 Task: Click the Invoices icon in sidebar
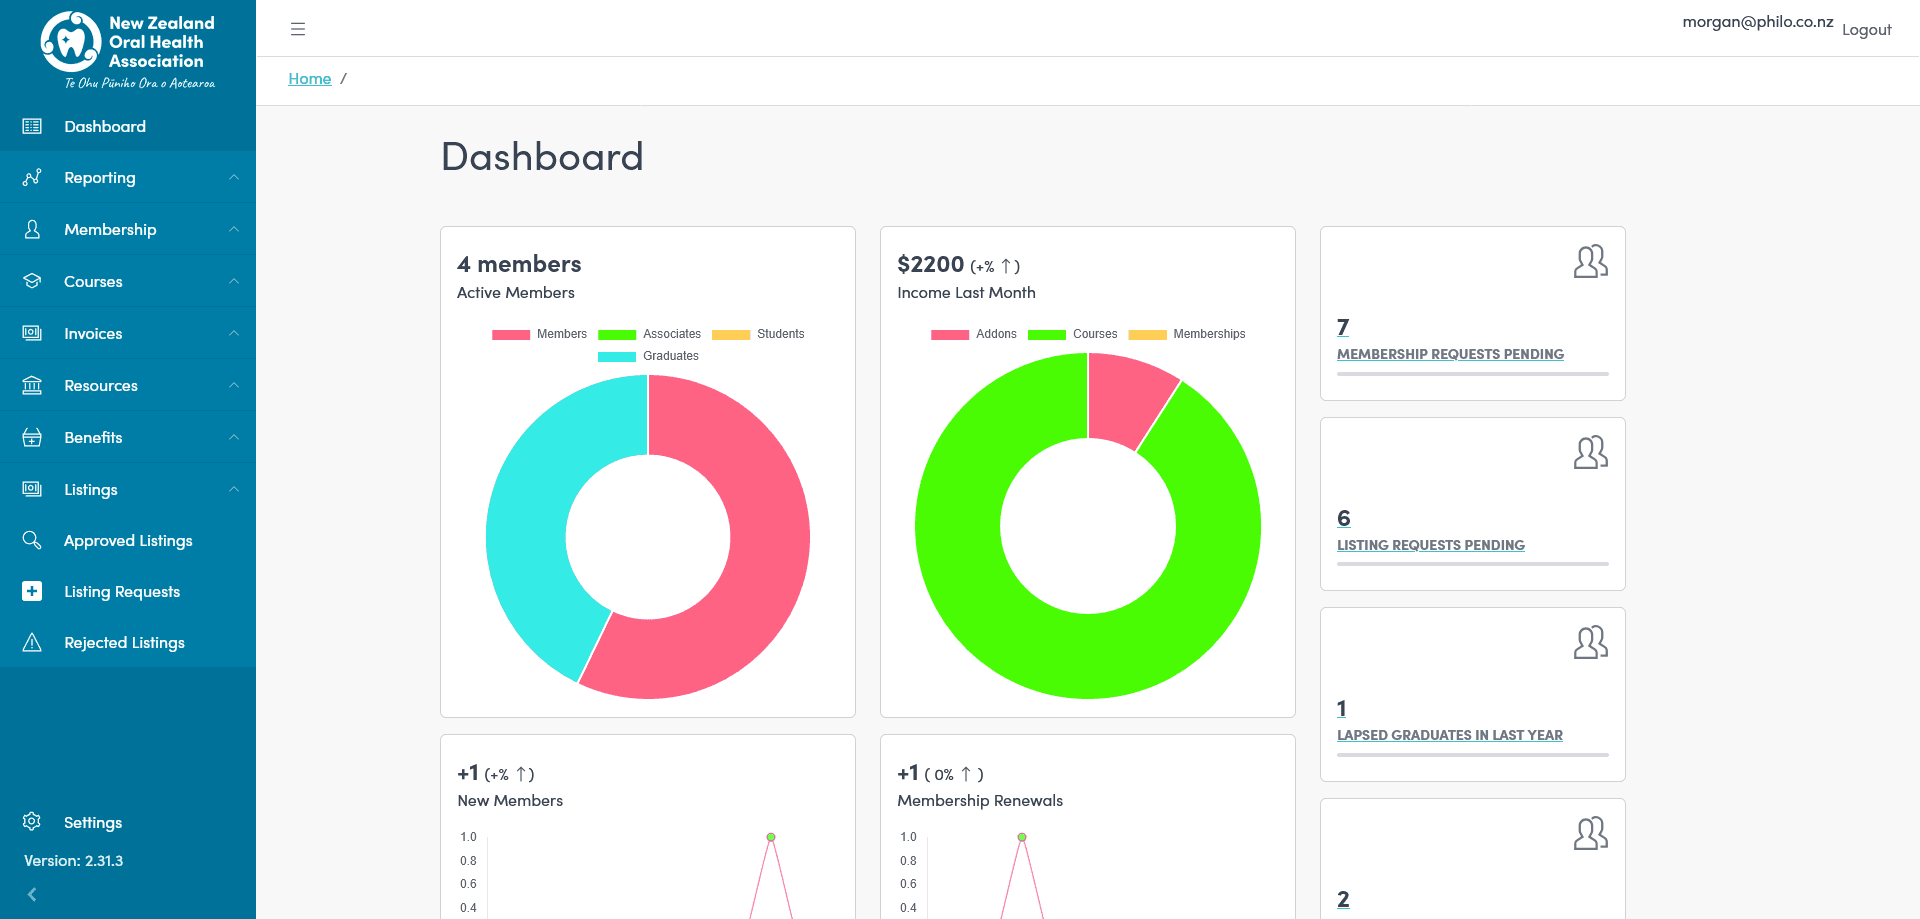tap(32, 333)
